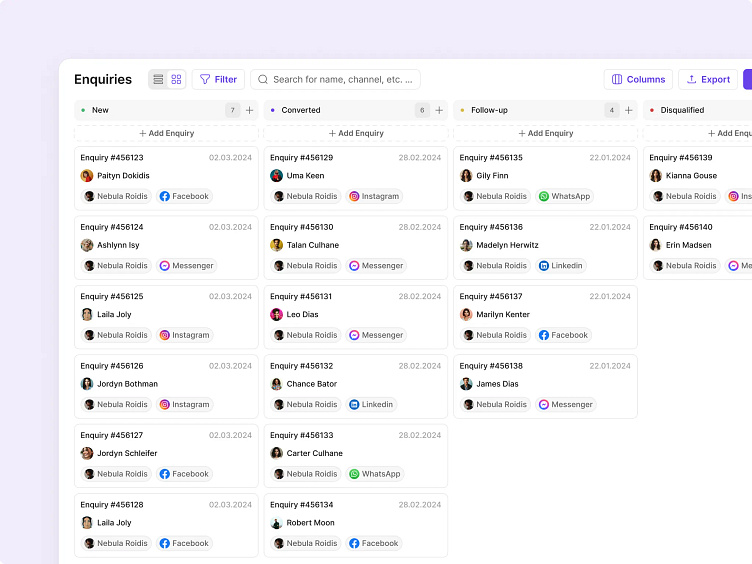Open James Dias contact name

tap(497, 384)
